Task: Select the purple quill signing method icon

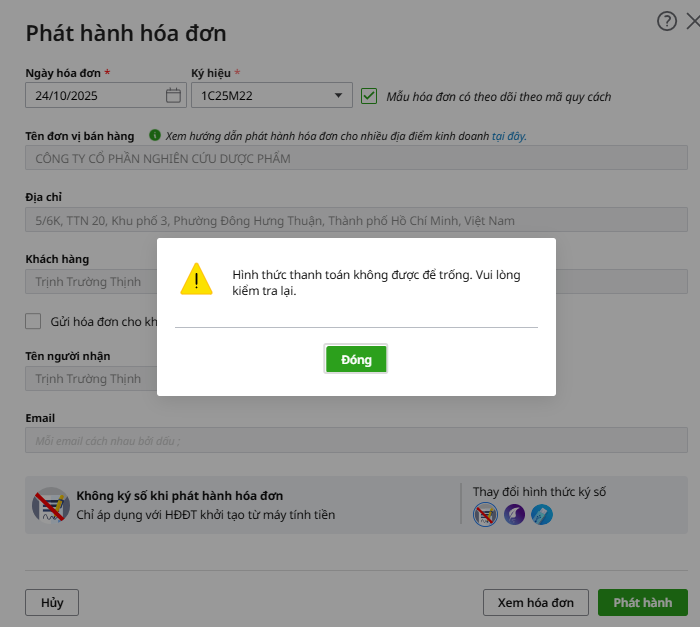Action: pos(514,515)
